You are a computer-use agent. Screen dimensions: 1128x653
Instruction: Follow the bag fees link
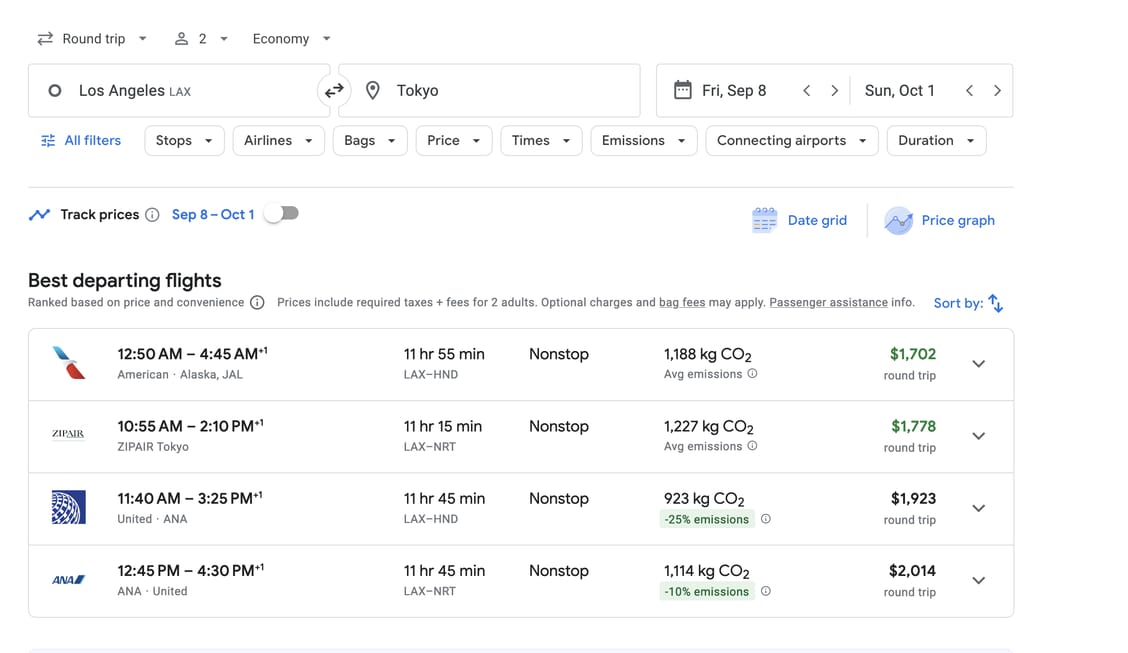point(681,302)
